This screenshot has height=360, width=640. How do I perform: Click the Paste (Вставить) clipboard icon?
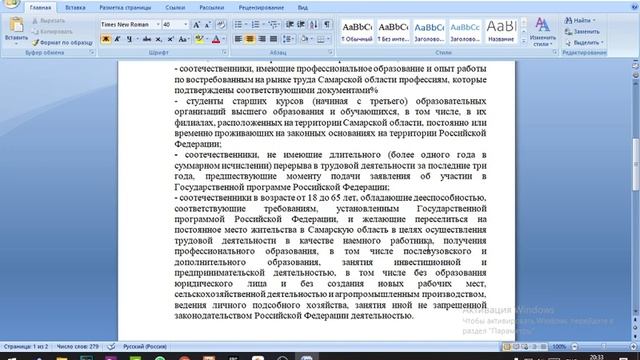coord(16,24)
